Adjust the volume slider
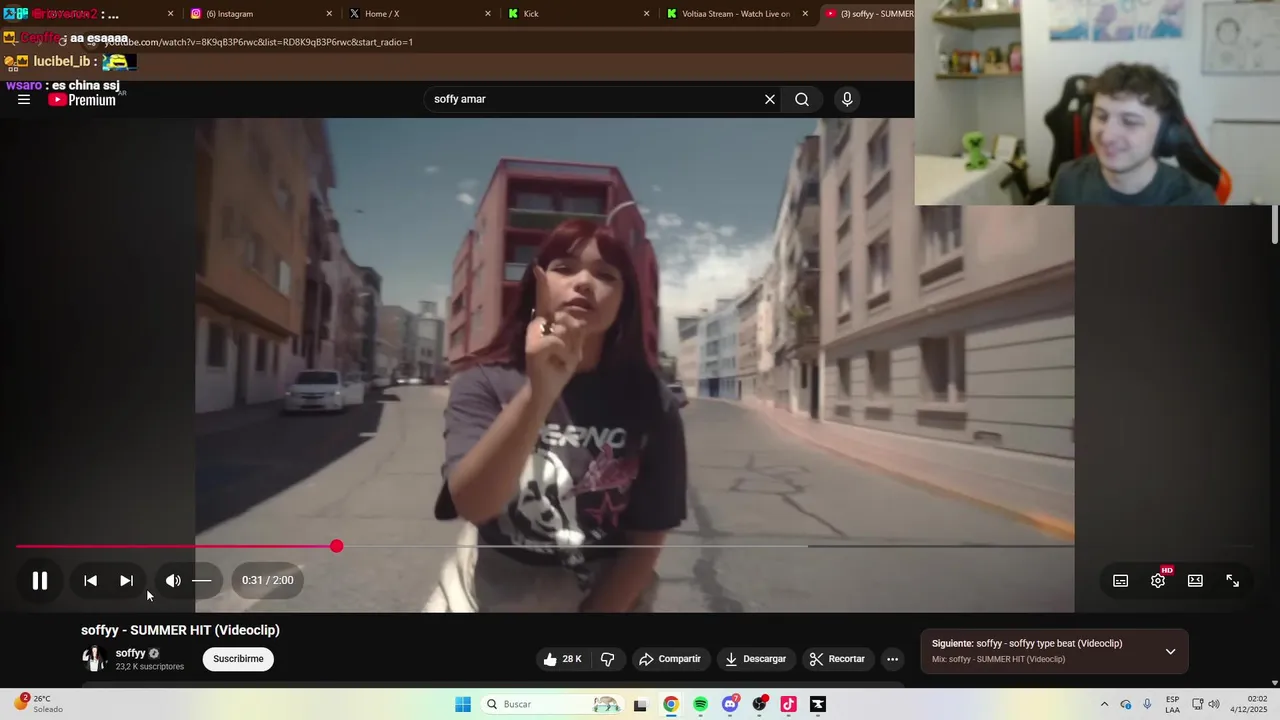 click(x=202, y=580)
